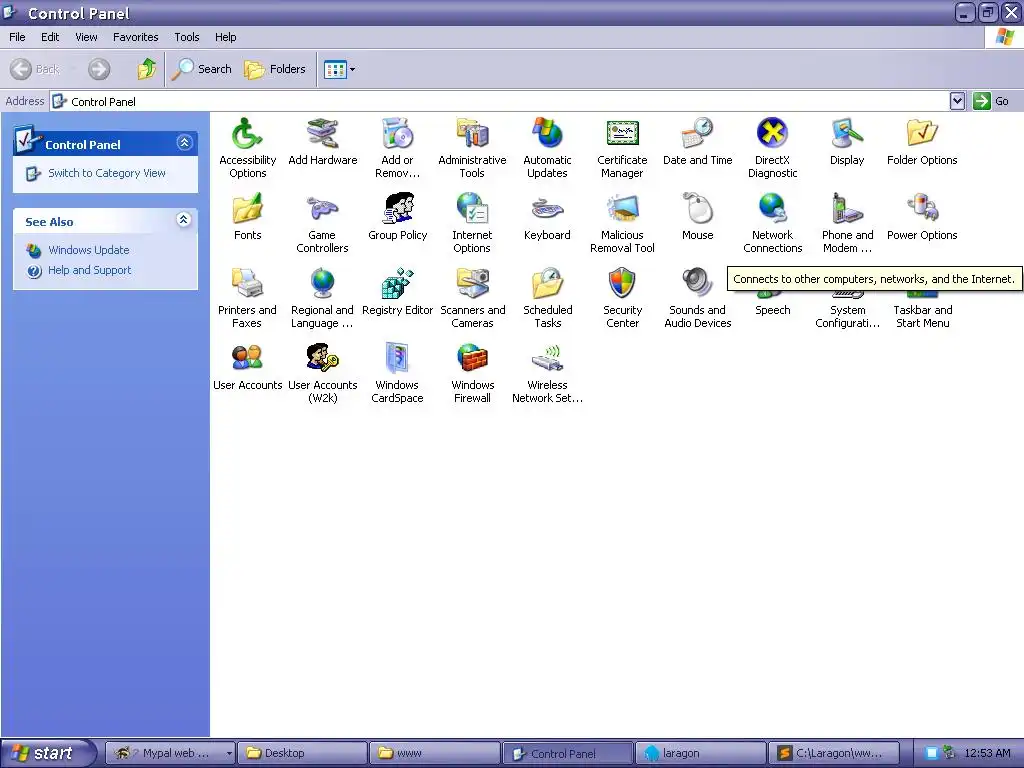Open Network Connections icon
The width and height of the screenshot is (1024, 768).
(773, 209)
